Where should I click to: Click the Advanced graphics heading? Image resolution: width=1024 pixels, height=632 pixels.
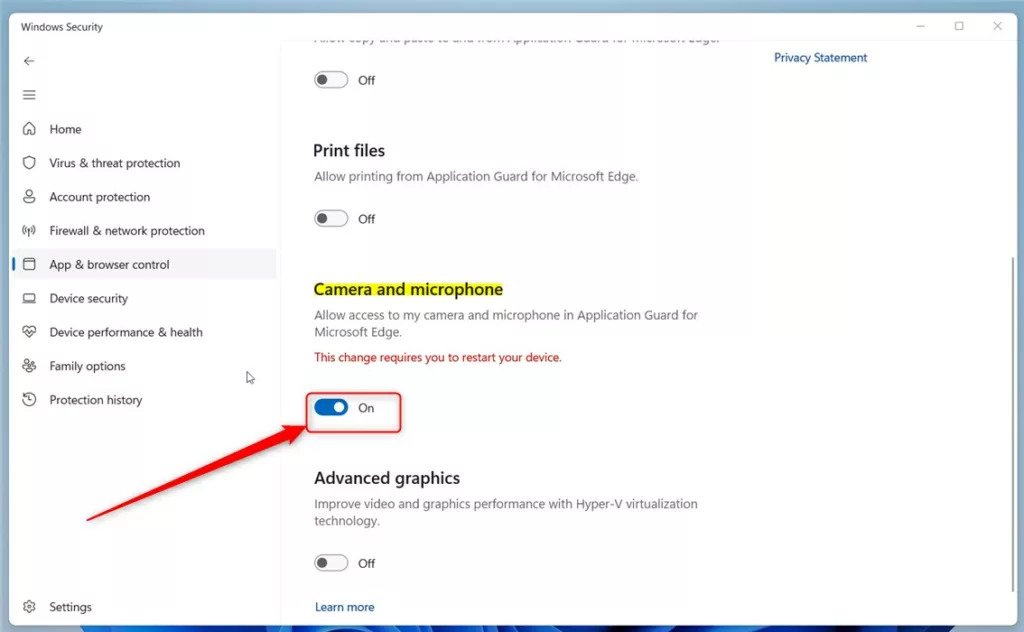point(387,478)
